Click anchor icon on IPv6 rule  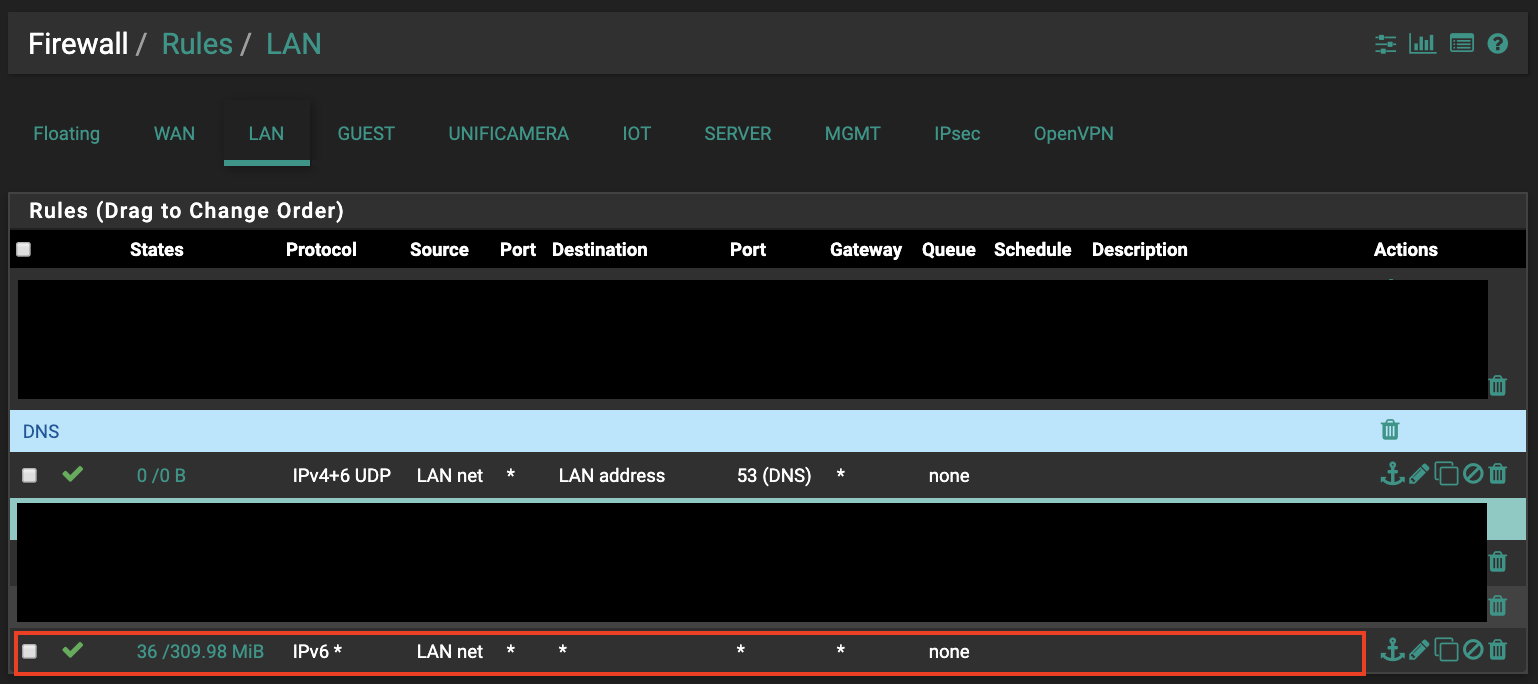1391,651
